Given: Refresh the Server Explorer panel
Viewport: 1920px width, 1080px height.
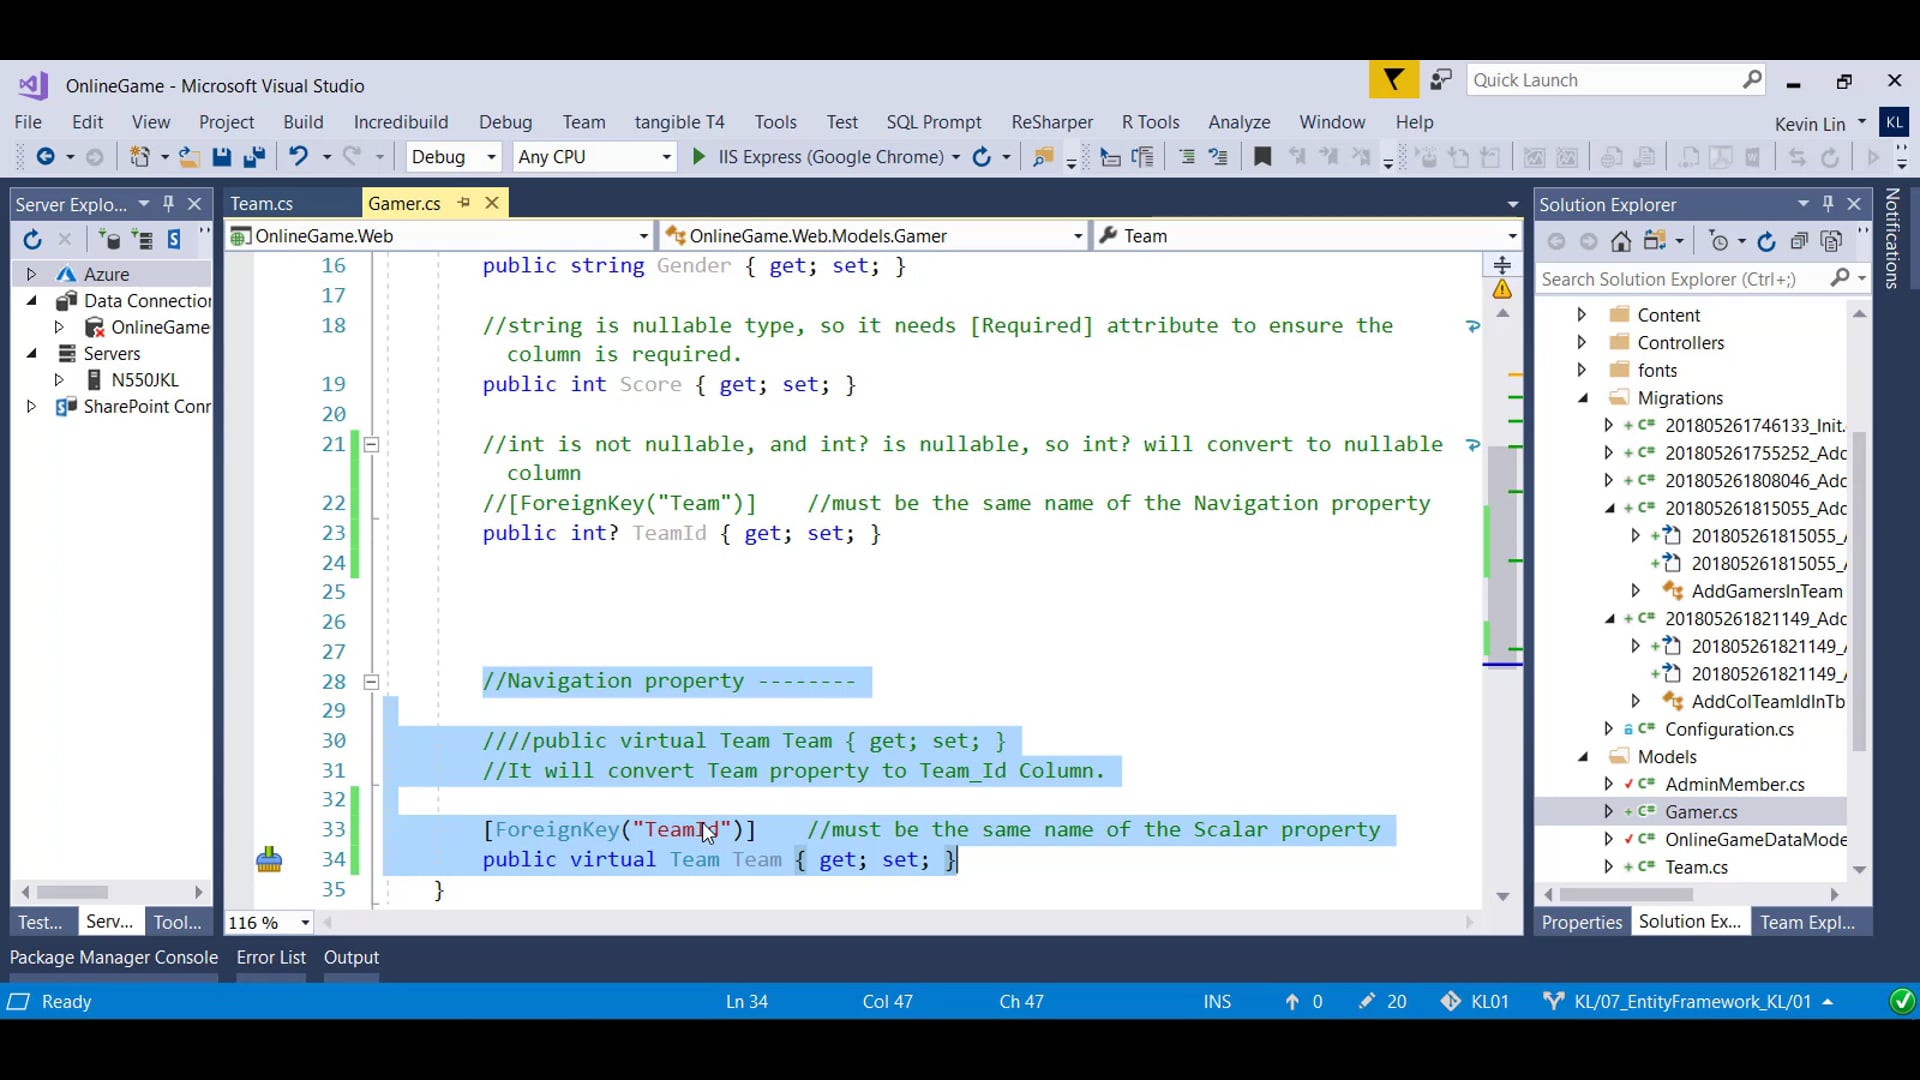Looking at the screenshot, I should click(x=32, y=240).
